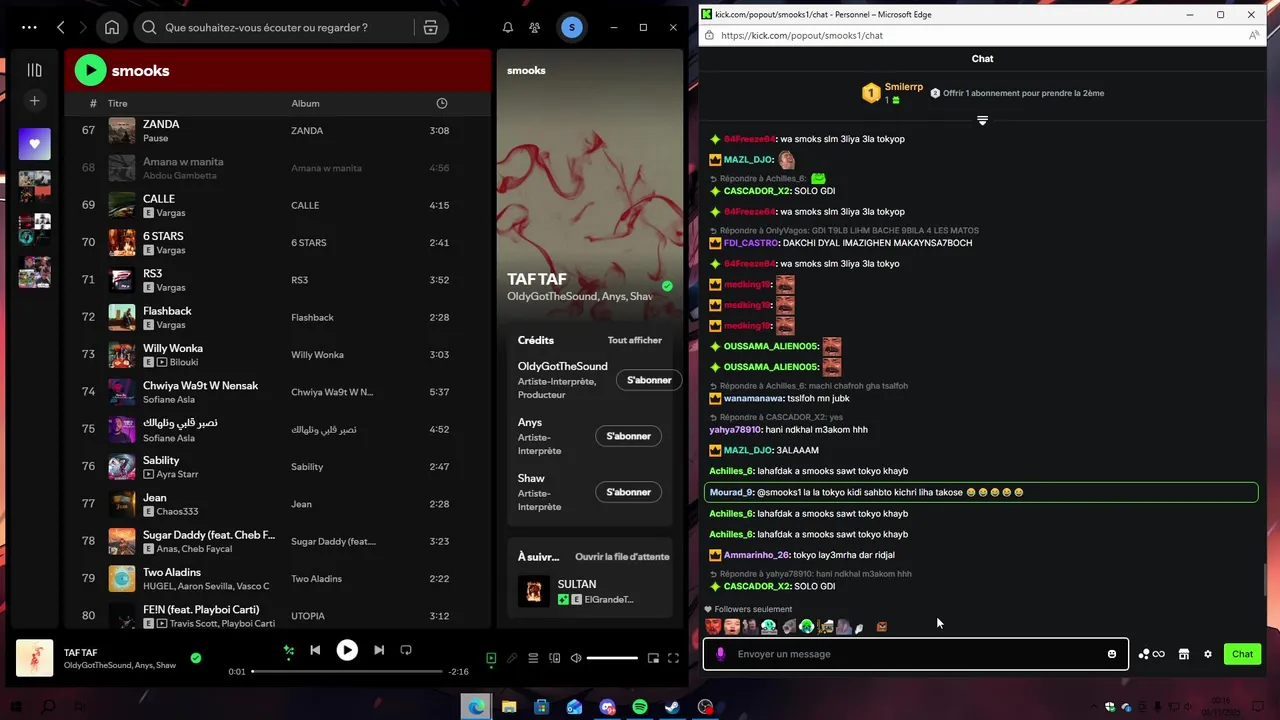This screenshot has height=720, width=1280.
Task: Click username Mourad_9 in highlighted message
Action: click(x=731, y=492)
